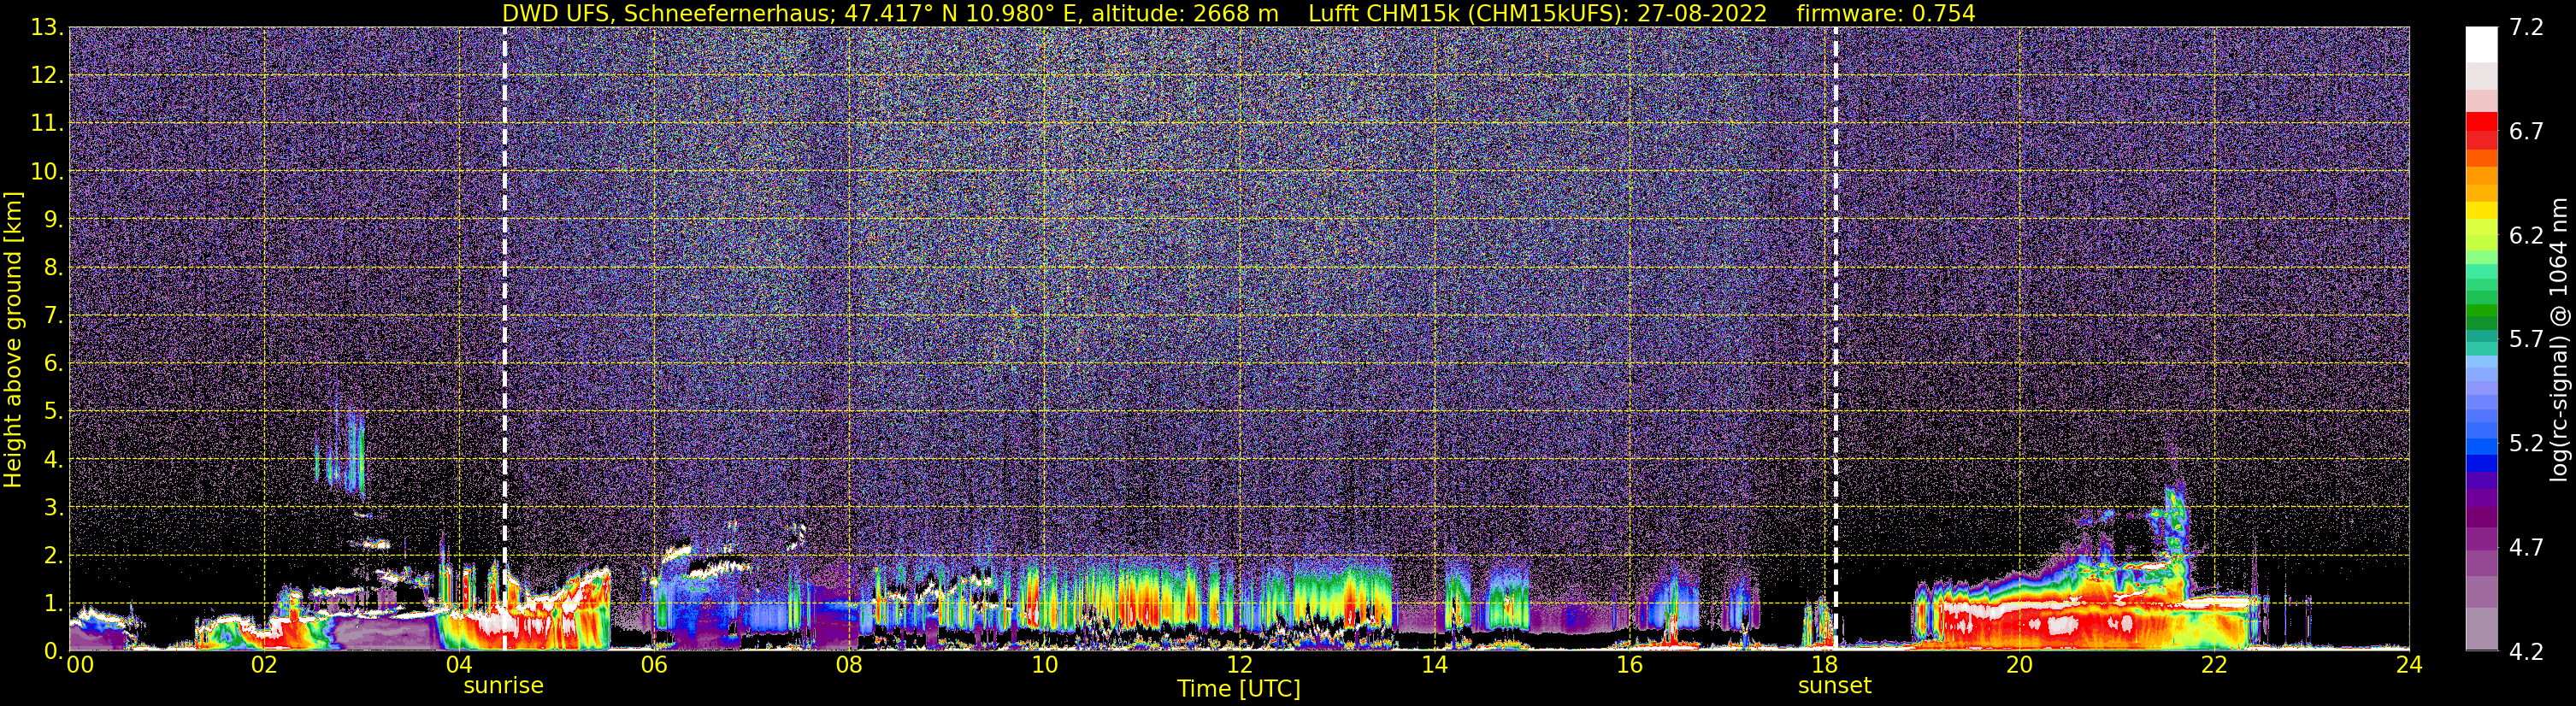Click the 'Height above ground [km]' axis label
The image size is (2576, 706).
click(13, 340)
